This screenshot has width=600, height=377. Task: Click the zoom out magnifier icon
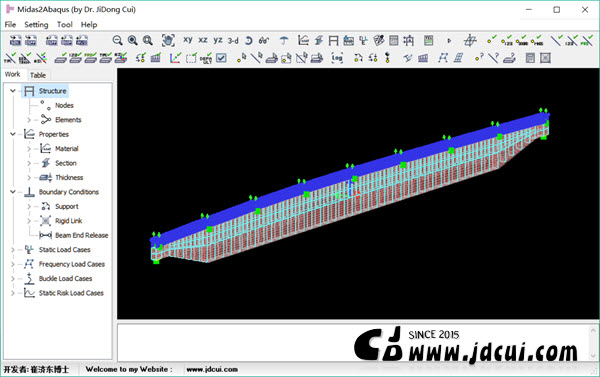(117, 40)
